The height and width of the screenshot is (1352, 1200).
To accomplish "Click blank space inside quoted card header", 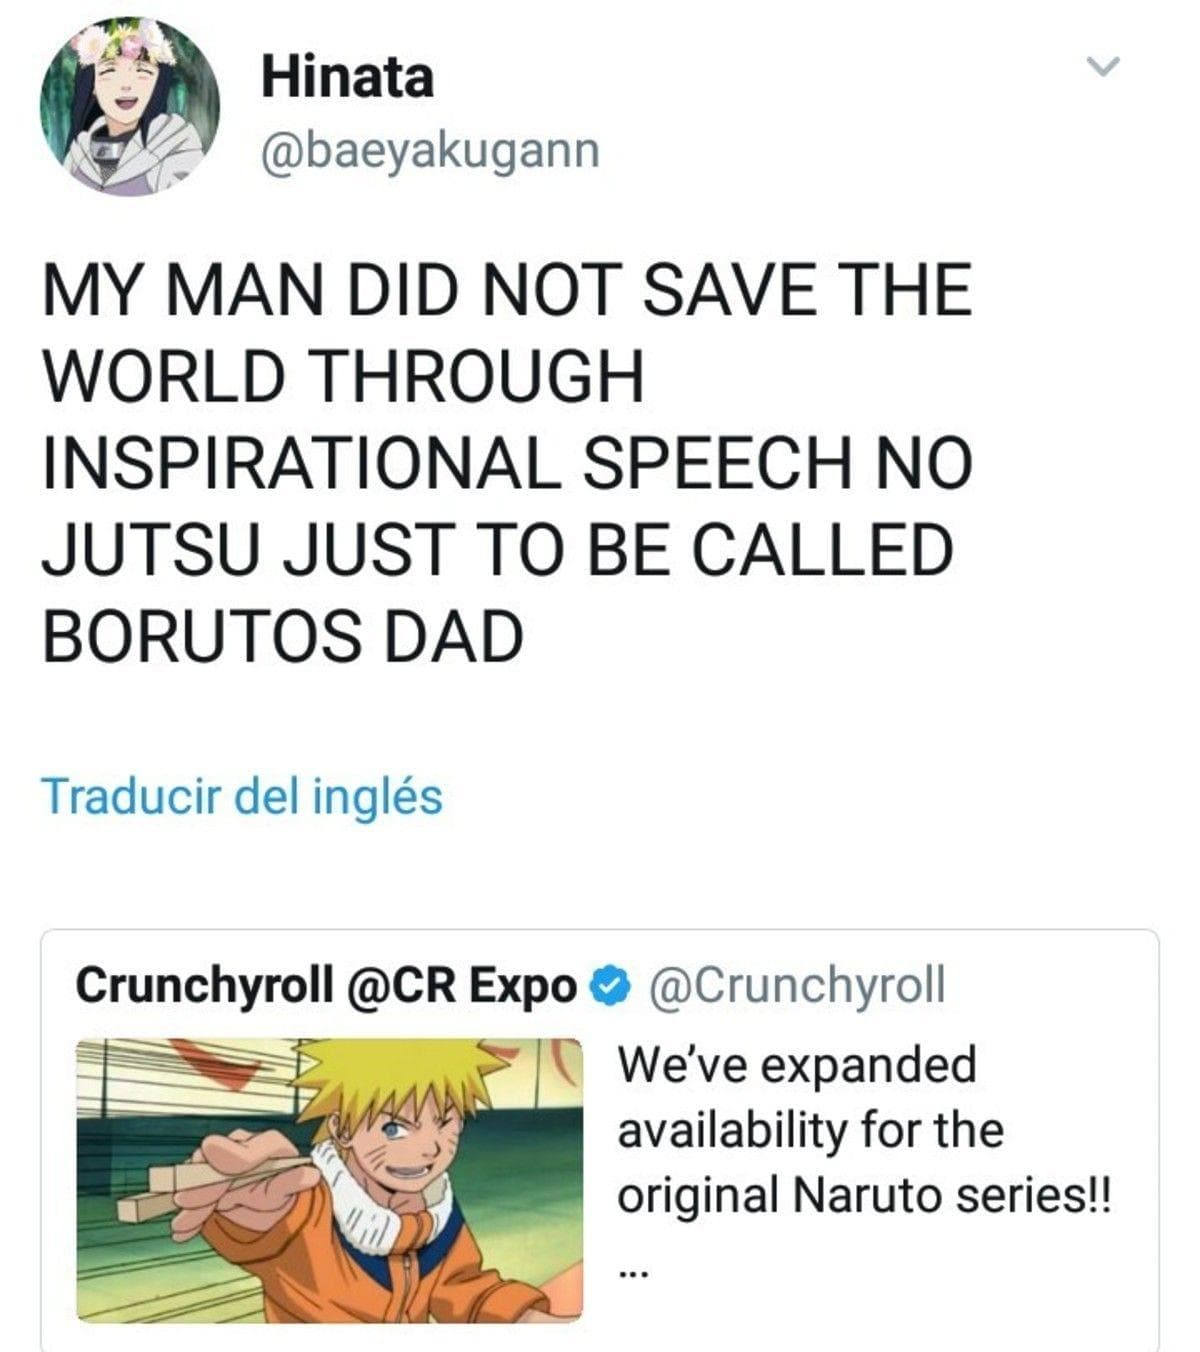I will (x=1050, y=986).
